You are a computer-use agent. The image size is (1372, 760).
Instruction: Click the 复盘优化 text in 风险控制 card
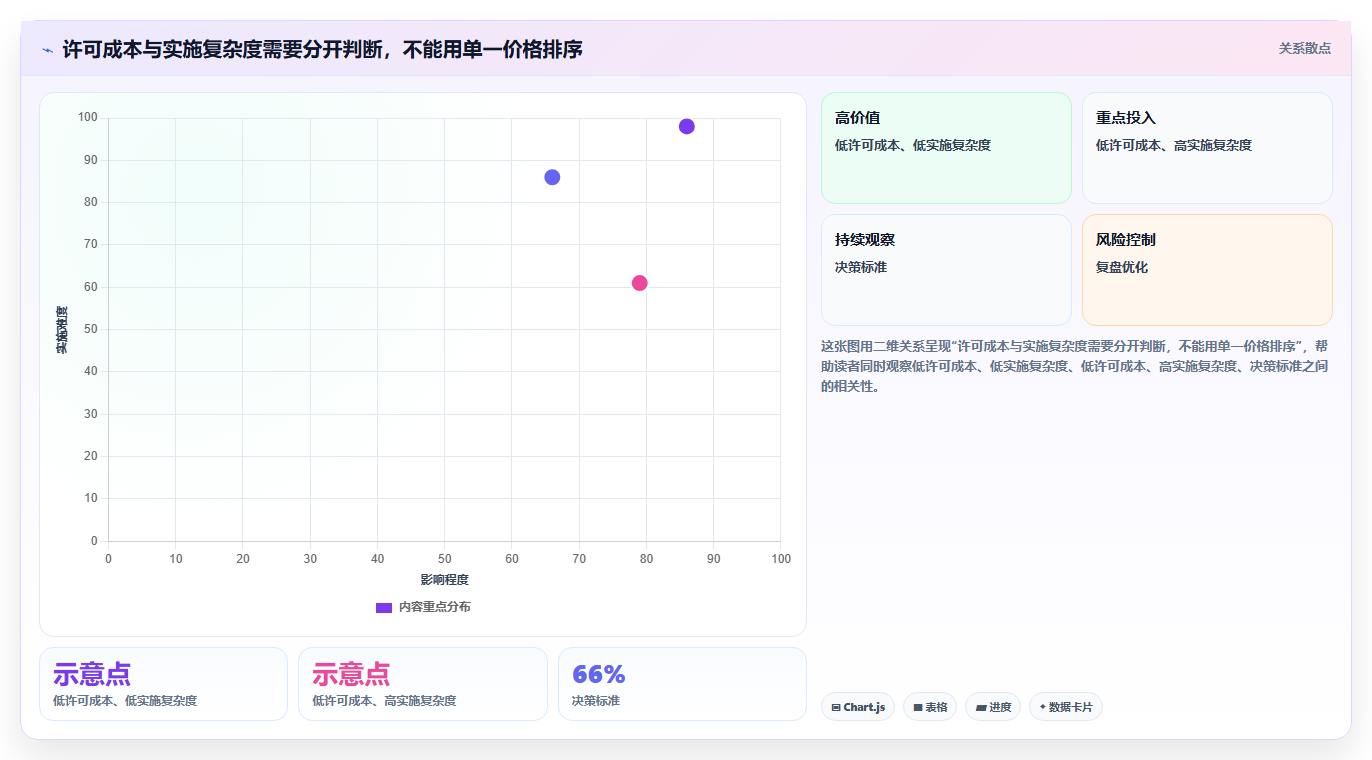pos(1122,267)
